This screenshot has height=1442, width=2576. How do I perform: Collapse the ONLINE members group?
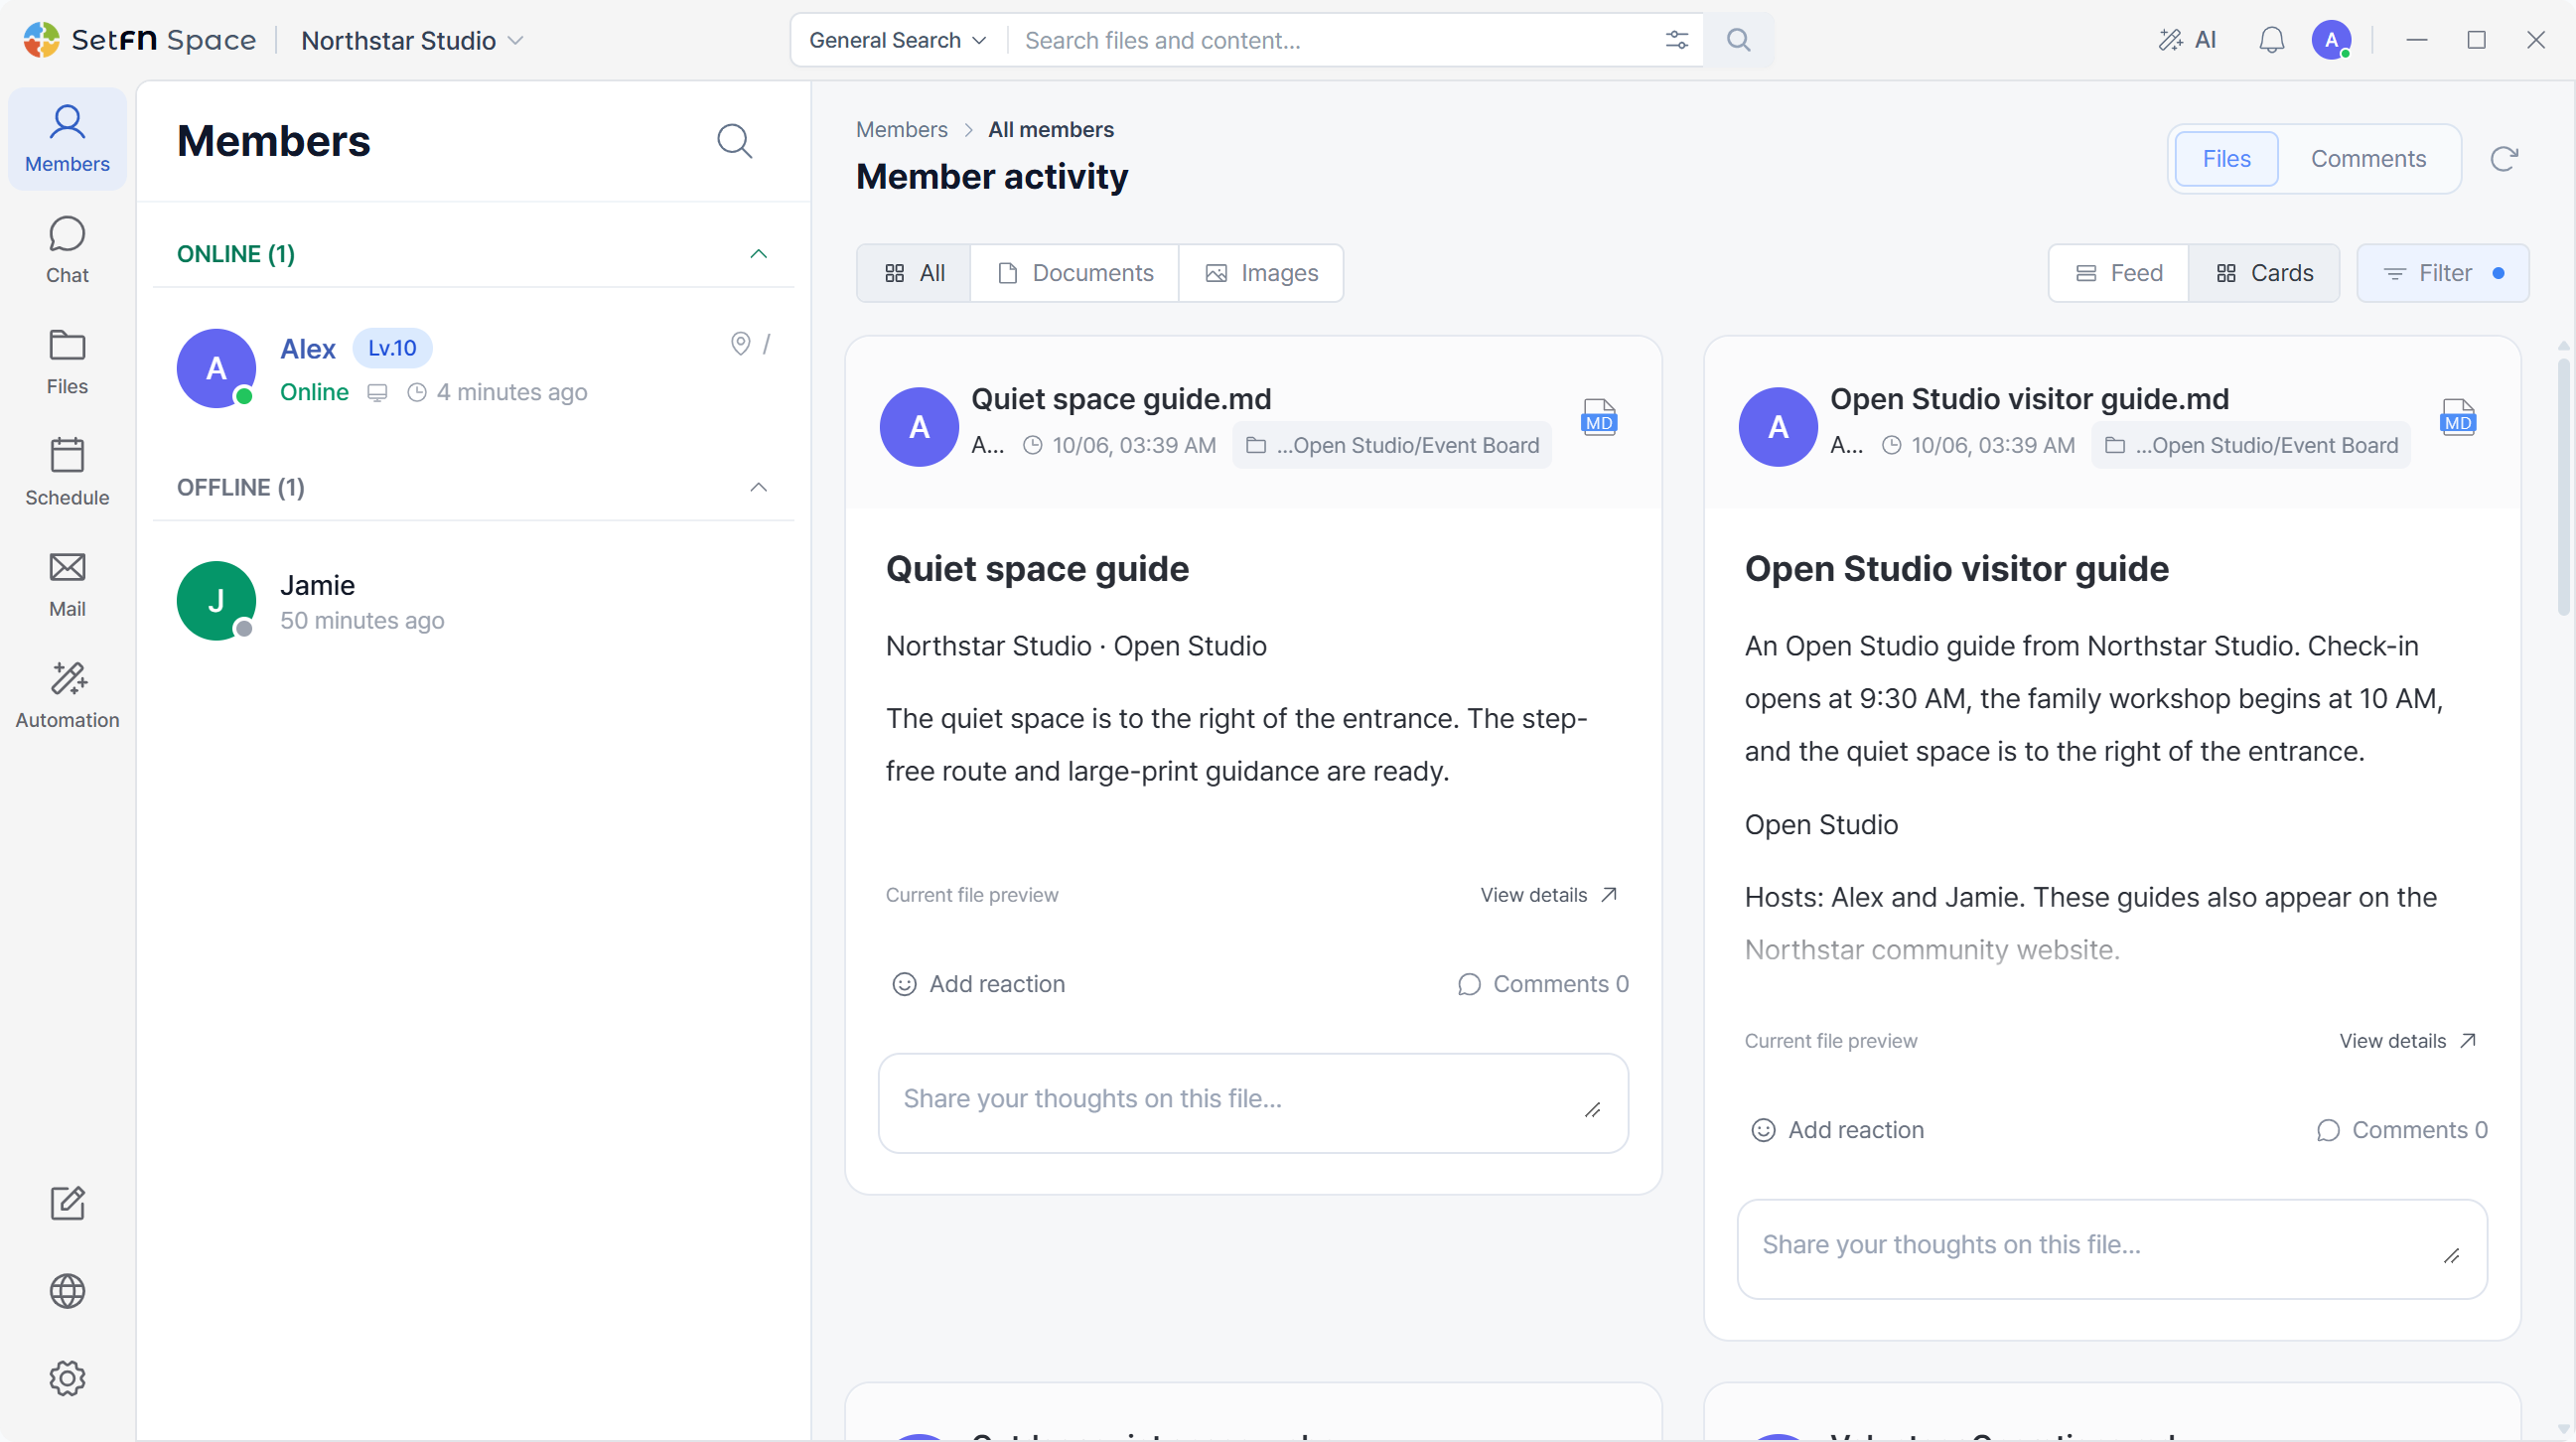(758, 254)
